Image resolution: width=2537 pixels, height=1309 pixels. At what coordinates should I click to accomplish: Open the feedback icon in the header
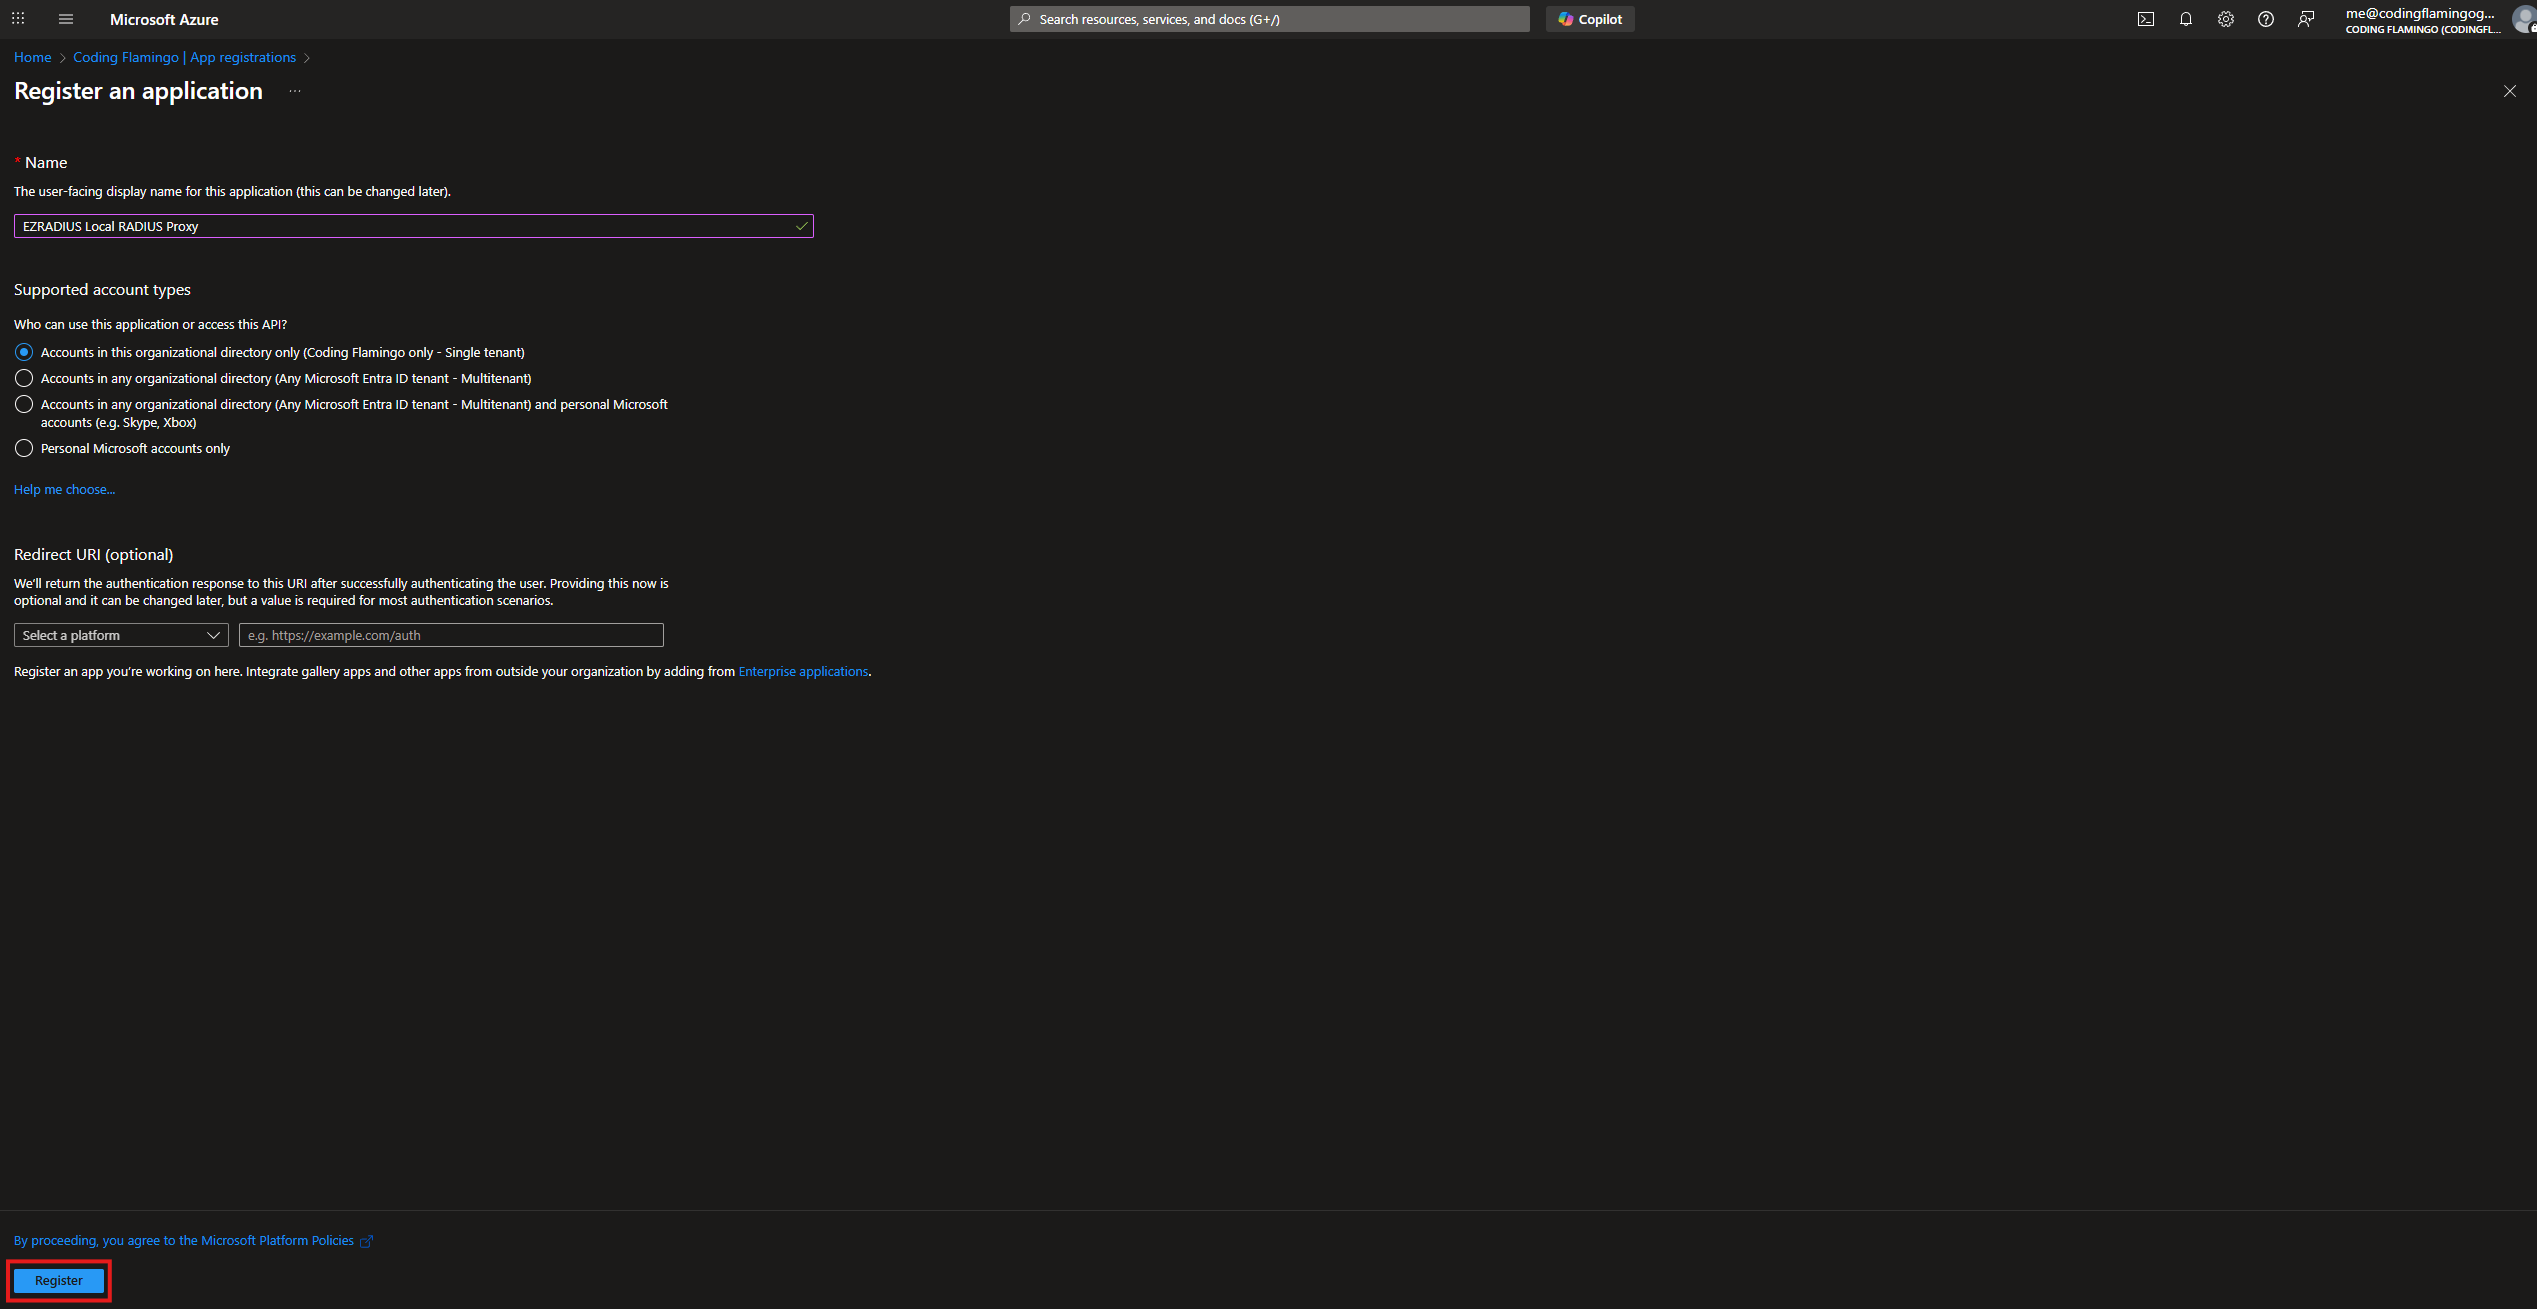[x=2306, y=19]
